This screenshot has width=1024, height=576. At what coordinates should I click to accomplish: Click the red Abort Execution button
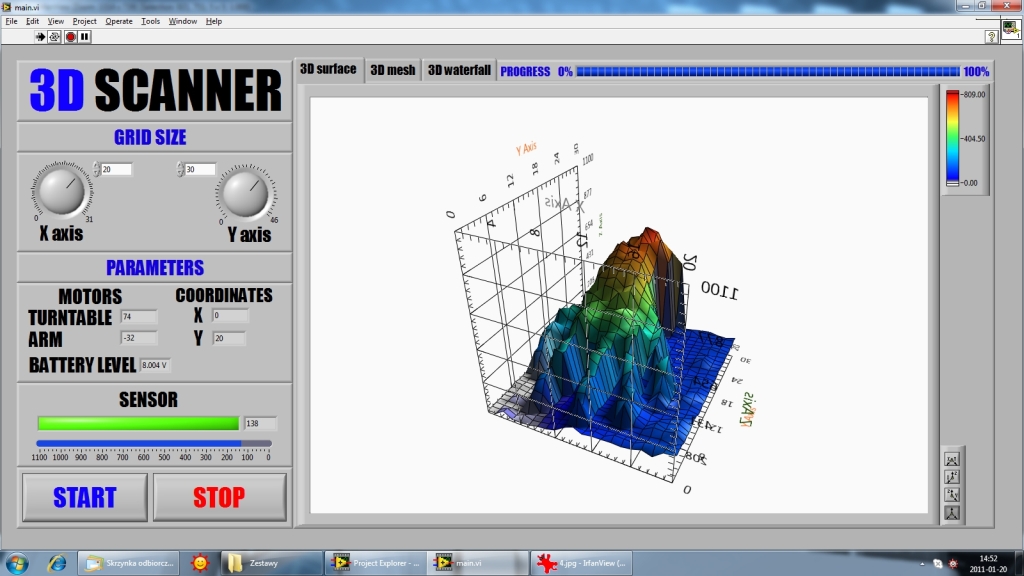[x=71, y=37]
